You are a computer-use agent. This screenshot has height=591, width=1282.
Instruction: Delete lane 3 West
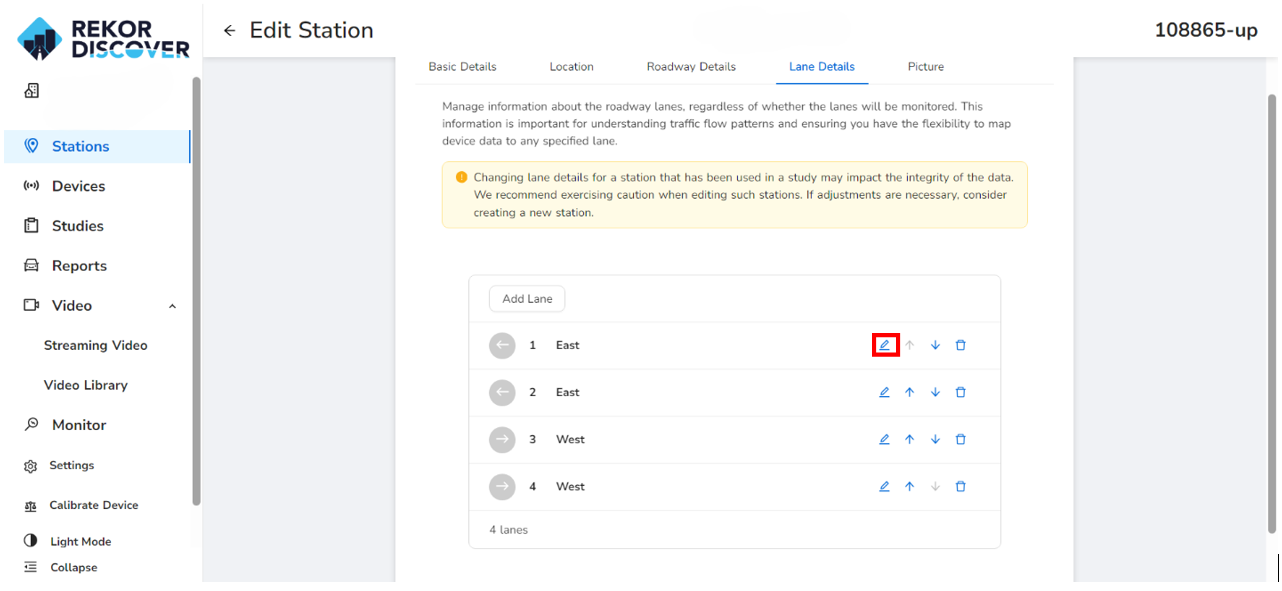[960, 439]
